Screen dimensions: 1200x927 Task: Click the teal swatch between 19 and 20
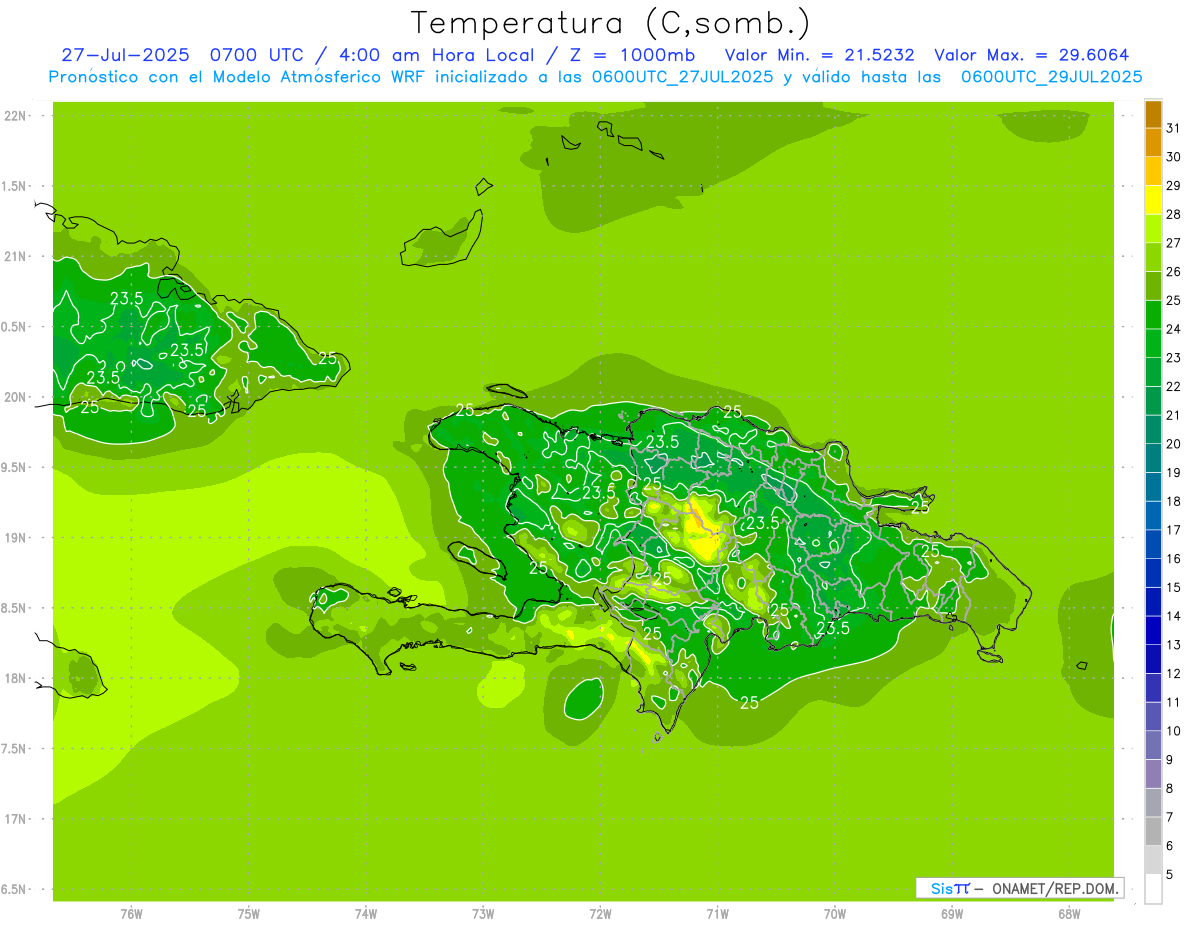[x=1153, y=458]
